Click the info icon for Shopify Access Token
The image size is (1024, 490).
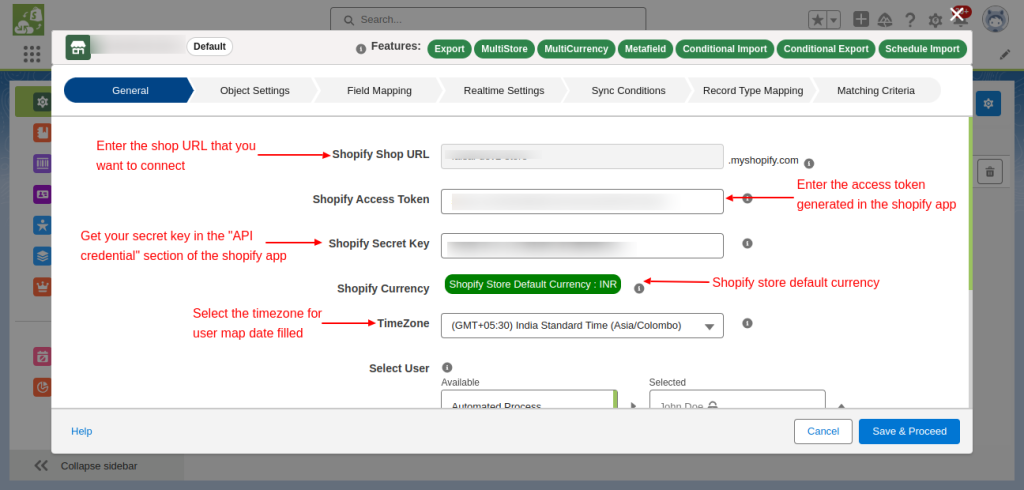747,198
